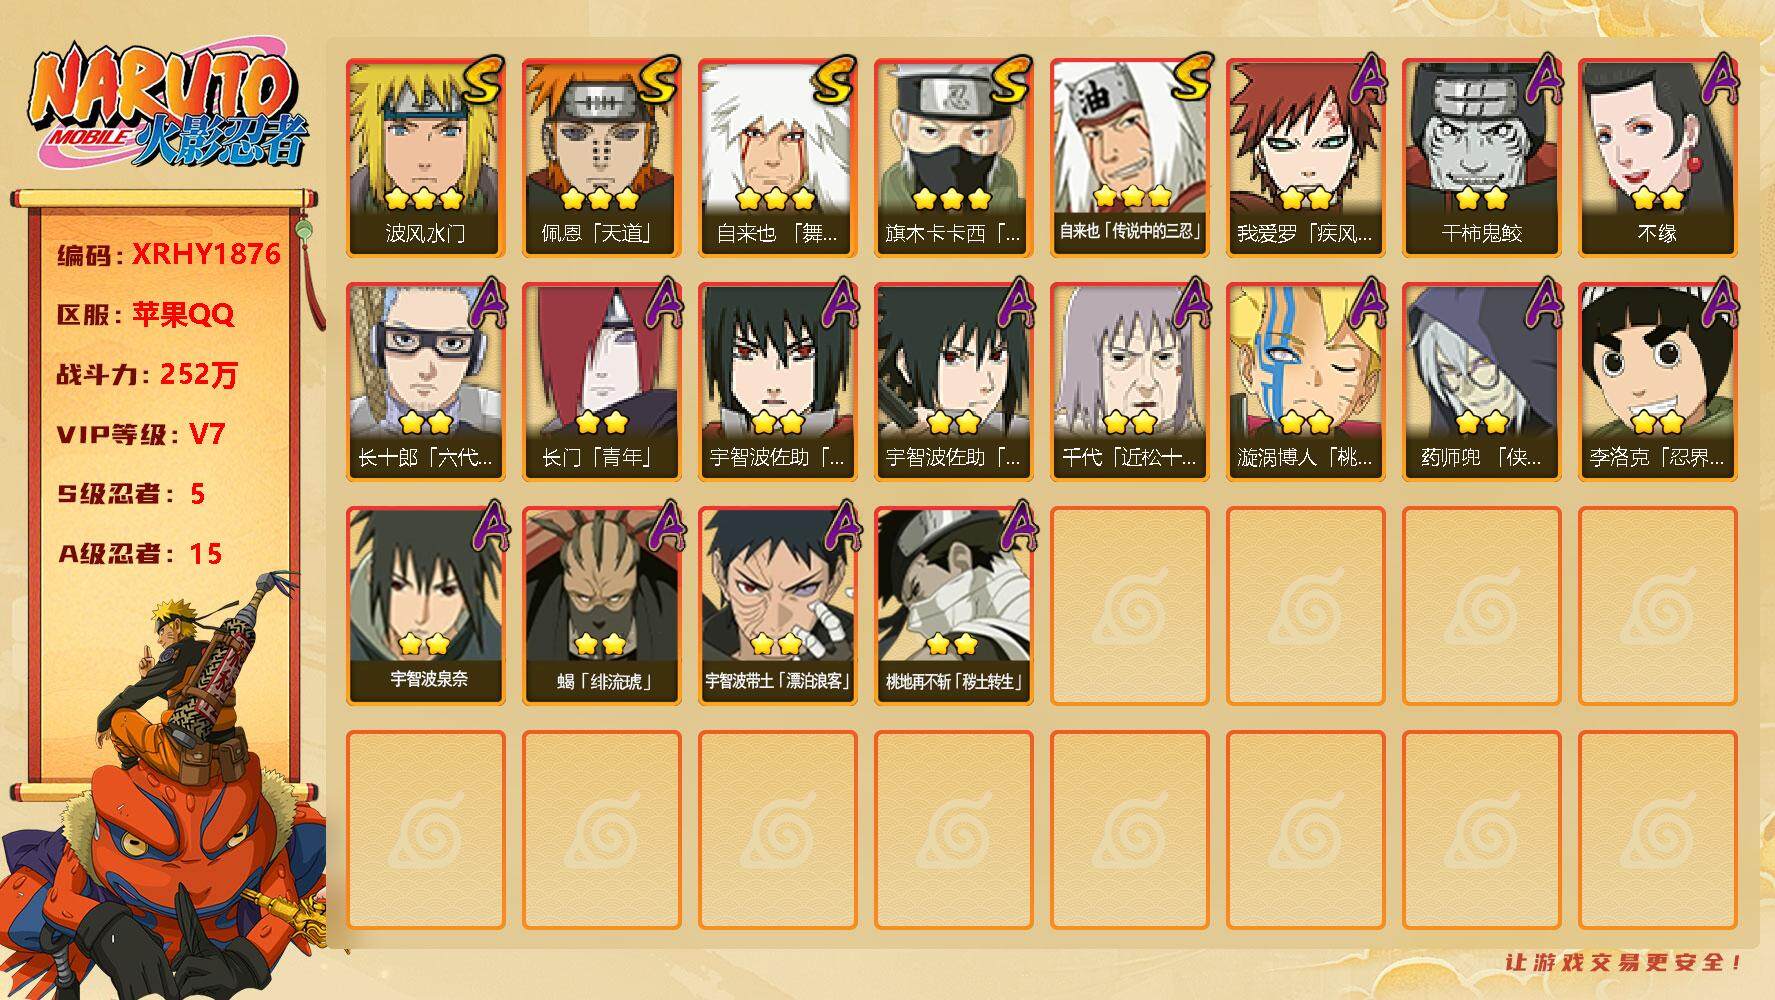Click the VIP等级 V7 label
Image resolution: width=1775 pixels, height=1000 pixels.
141,435
